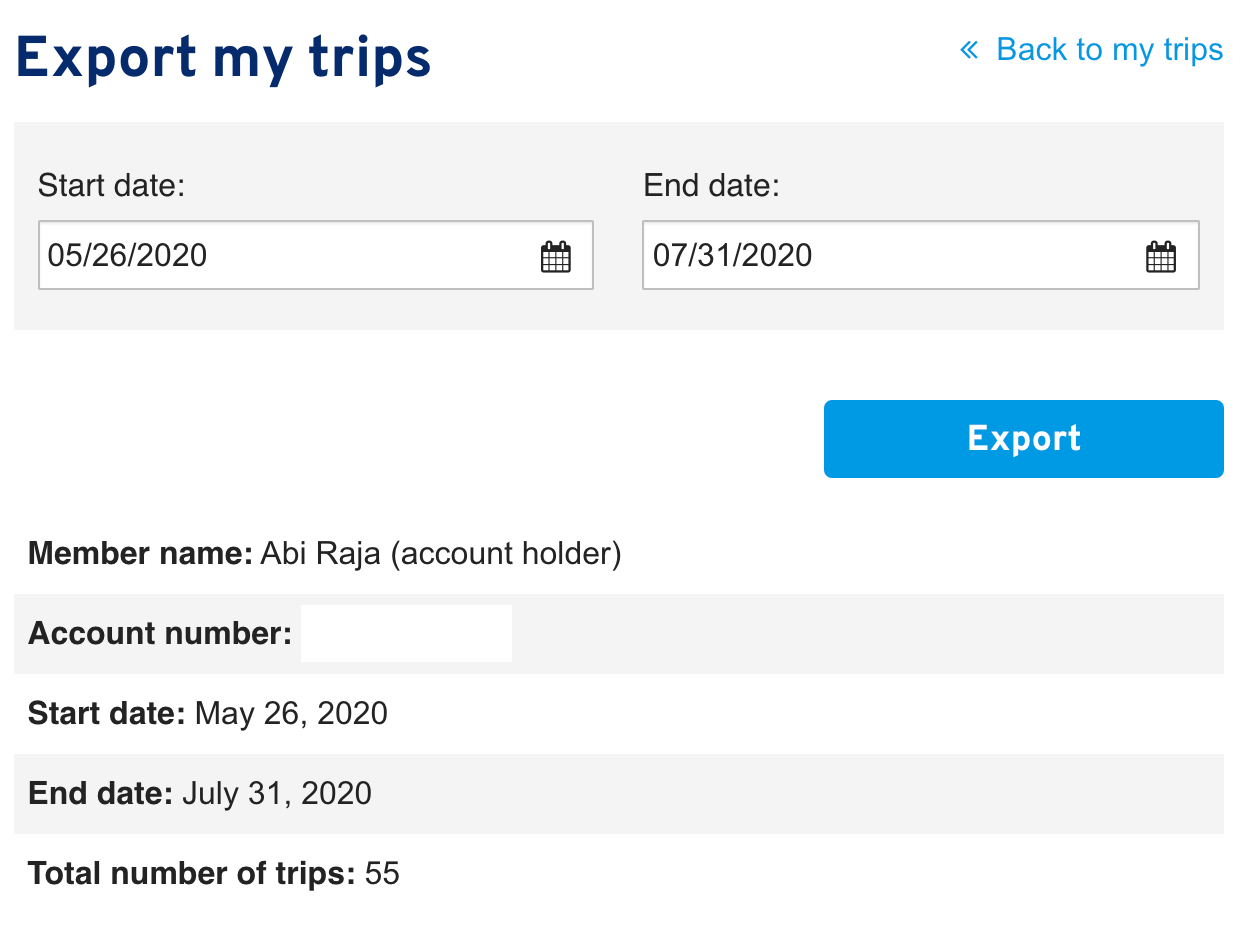Click the "End date:" label above the input

click(711, 186)
